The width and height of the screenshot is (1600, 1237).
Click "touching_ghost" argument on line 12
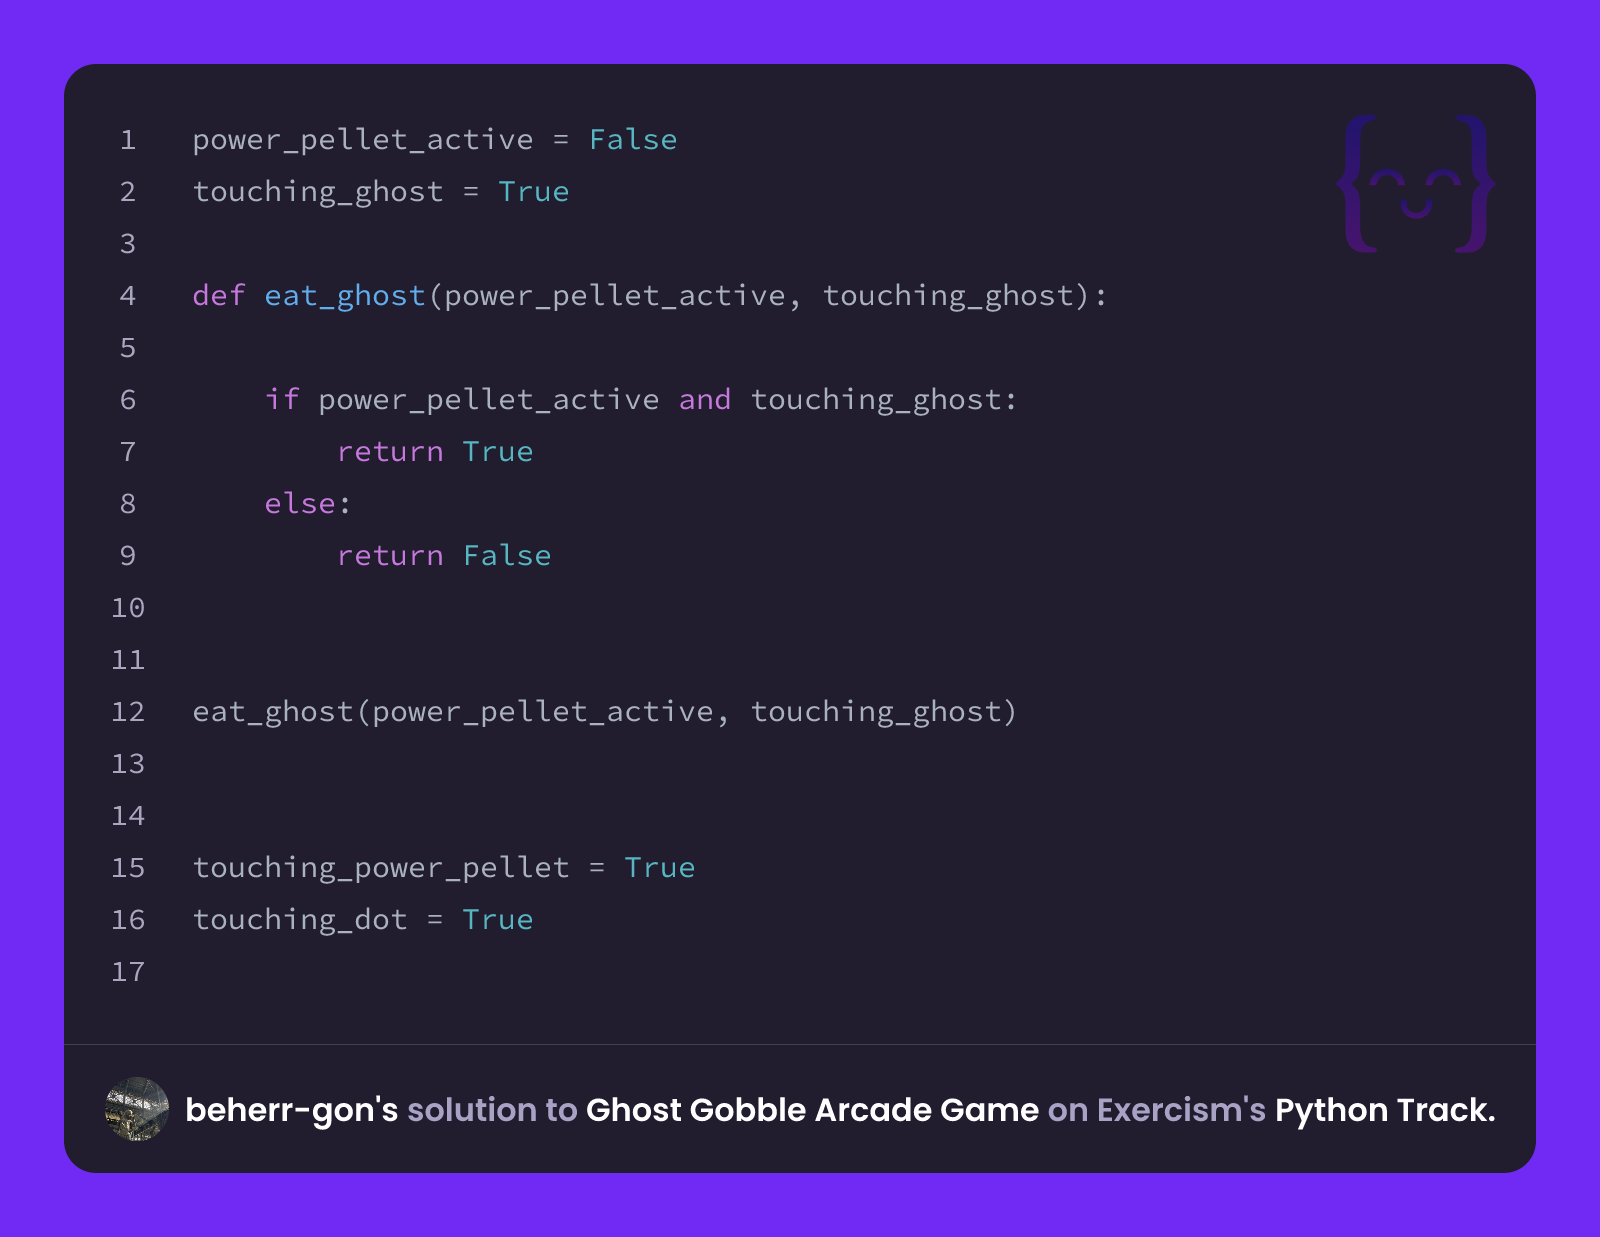pyautogui.click(x=876, y=712)
